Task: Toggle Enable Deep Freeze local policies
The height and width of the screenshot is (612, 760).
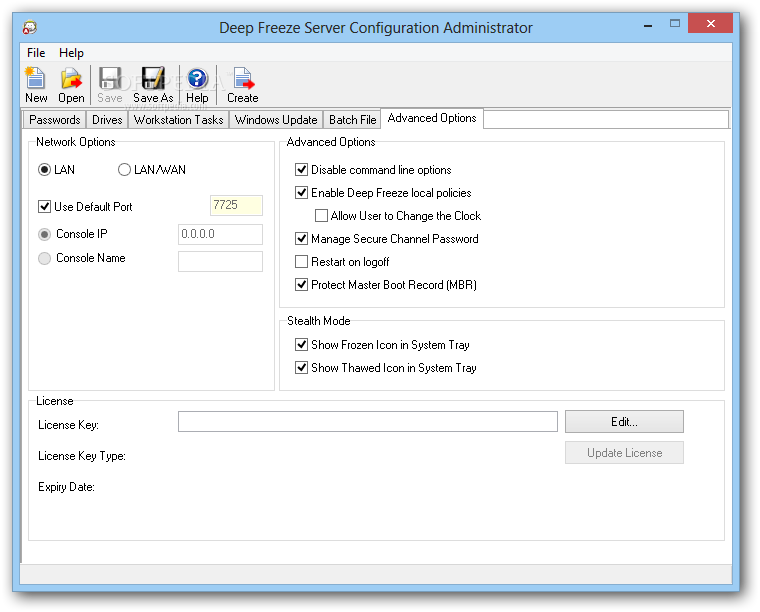Action: tap(301, 192)
